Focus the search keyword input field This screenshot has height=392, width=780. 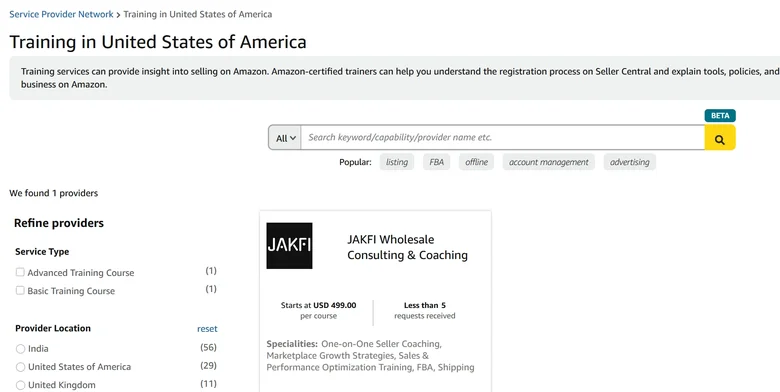click(x=502, y=137)
